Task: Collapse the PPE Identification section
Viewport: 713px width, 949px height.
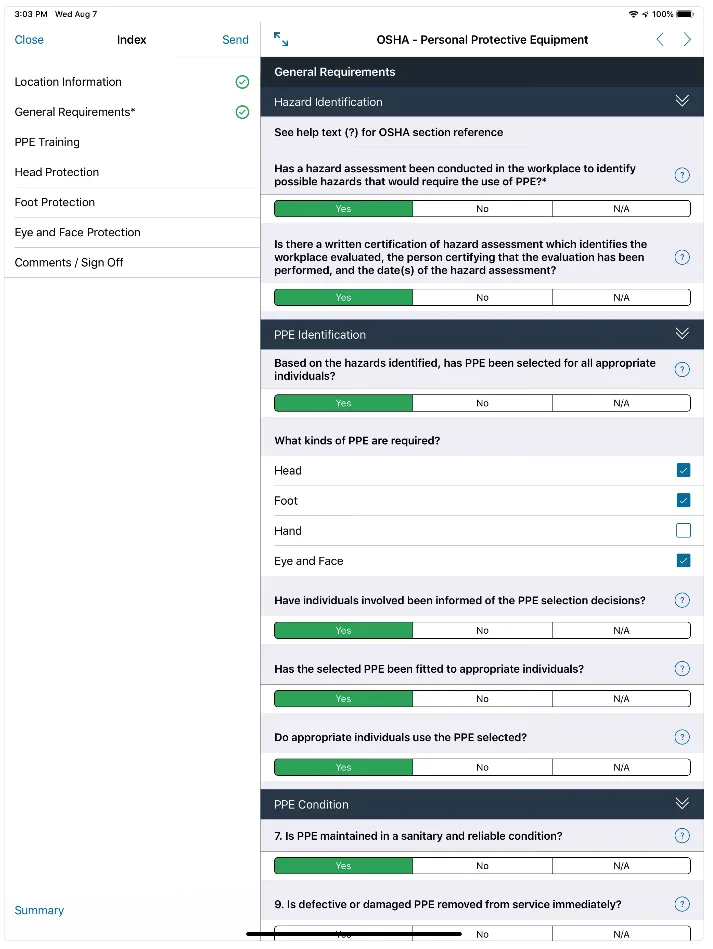Action: (682, 333)
